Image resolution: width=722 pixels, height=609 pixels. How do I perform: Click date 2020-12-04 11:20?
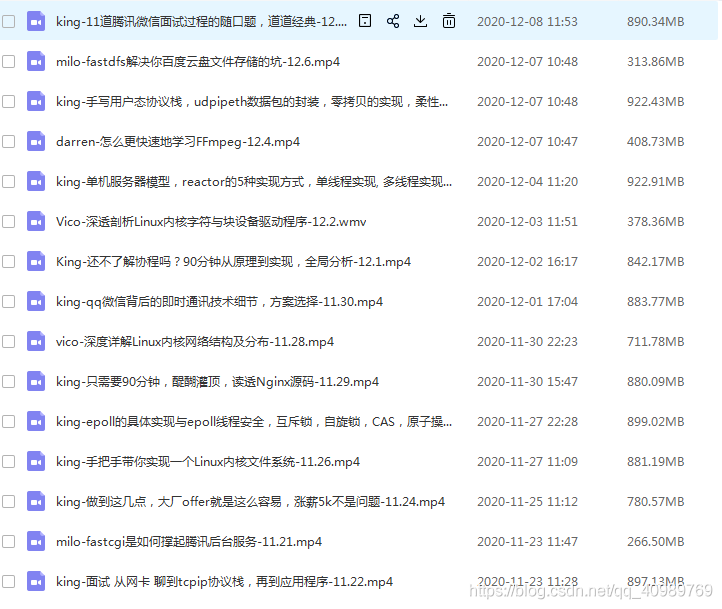click(527, 182)
